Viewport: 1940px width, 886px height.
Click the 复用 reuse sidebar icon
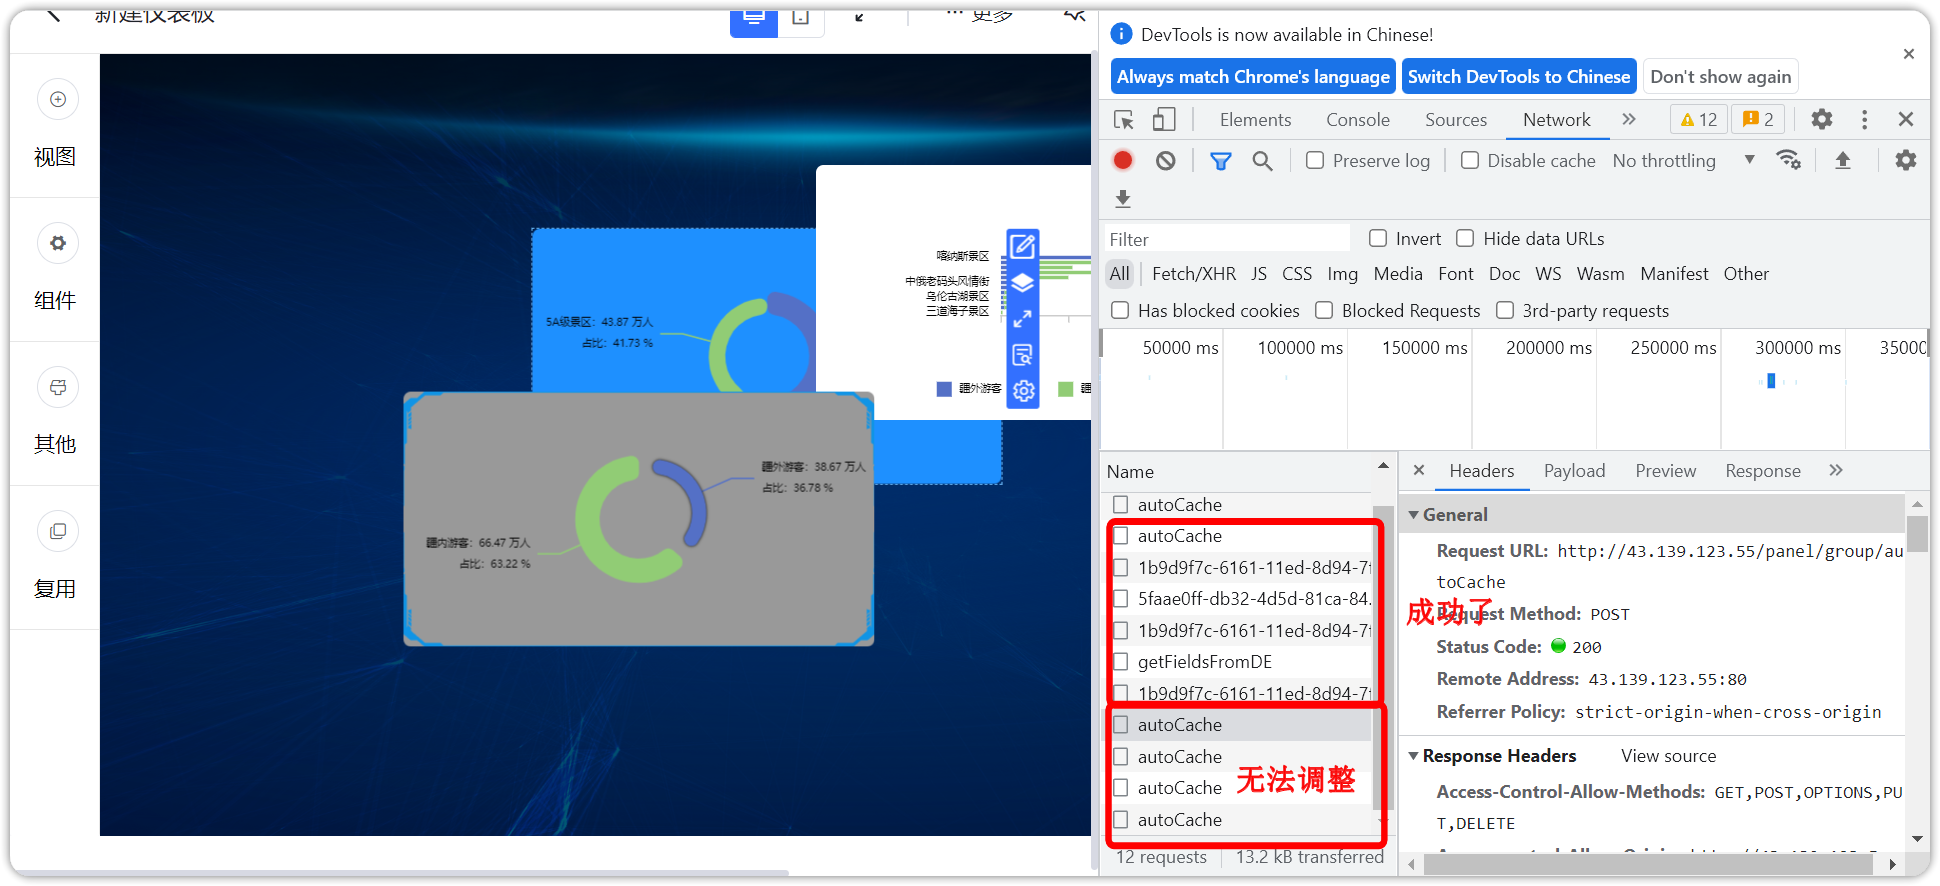[x=58, y=531]
